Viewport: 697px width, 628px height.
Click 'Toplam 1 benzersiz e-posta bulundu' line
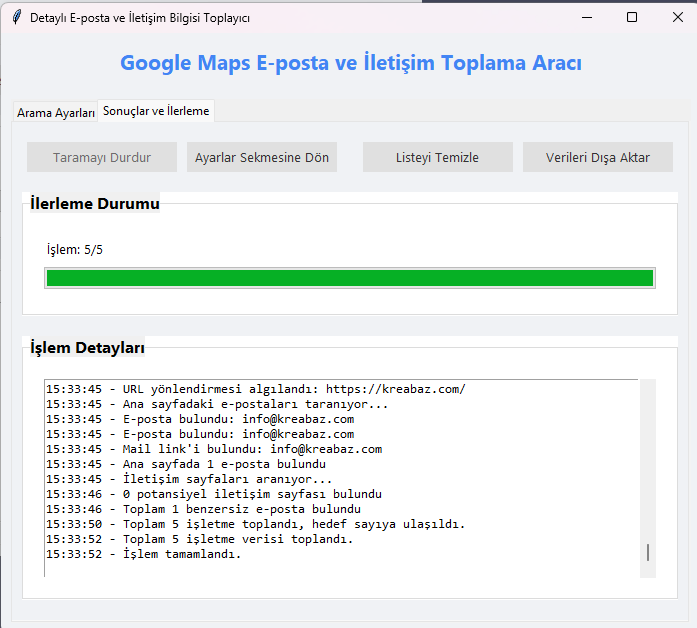(x=203, y=509)
